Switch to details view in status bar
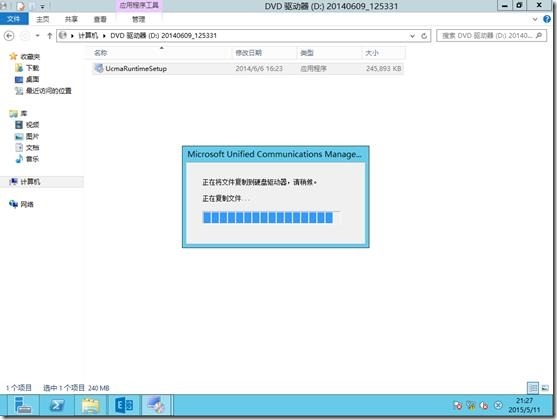This screenshot has height=420, width=557. pos(533,388)
